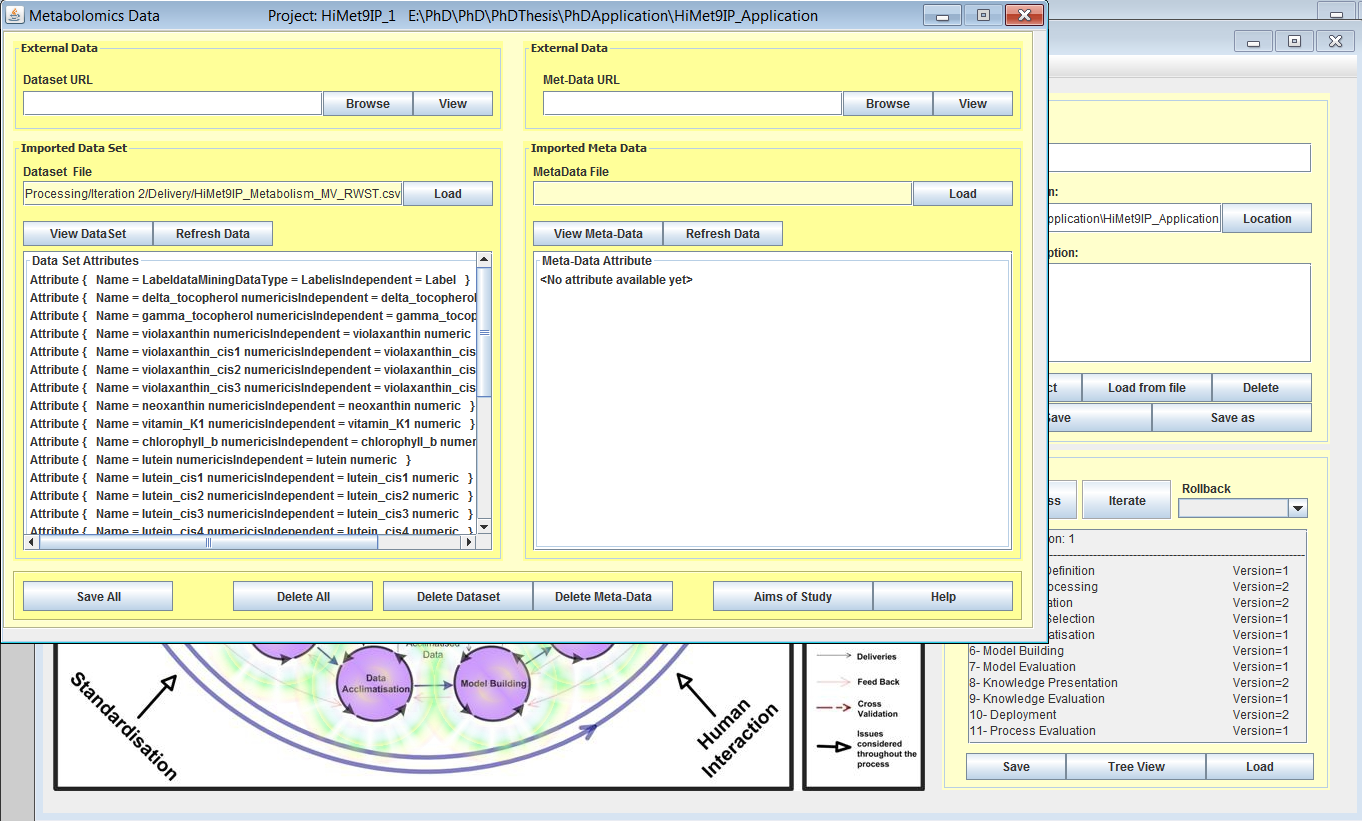Refresh Data under Imported Meta Data
Screen dimensions: 1362x821
[x=722, y=234]
